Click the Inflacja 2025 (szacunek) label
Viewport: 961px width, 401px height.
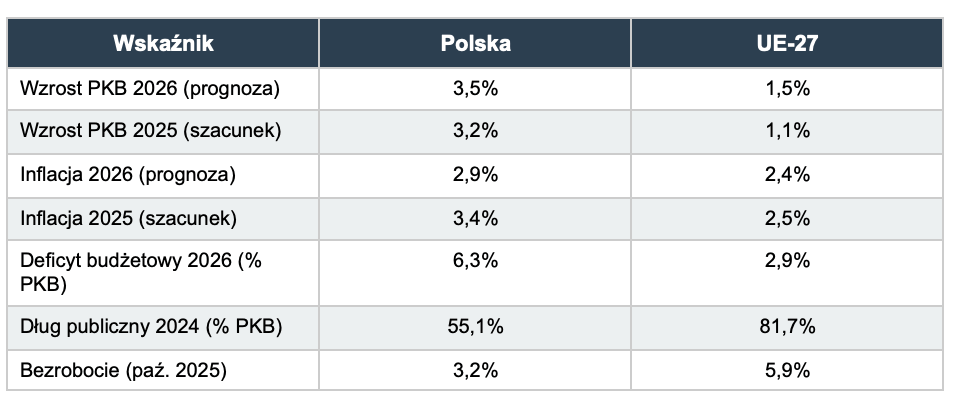pyautogui.click(x=128, y=217)
